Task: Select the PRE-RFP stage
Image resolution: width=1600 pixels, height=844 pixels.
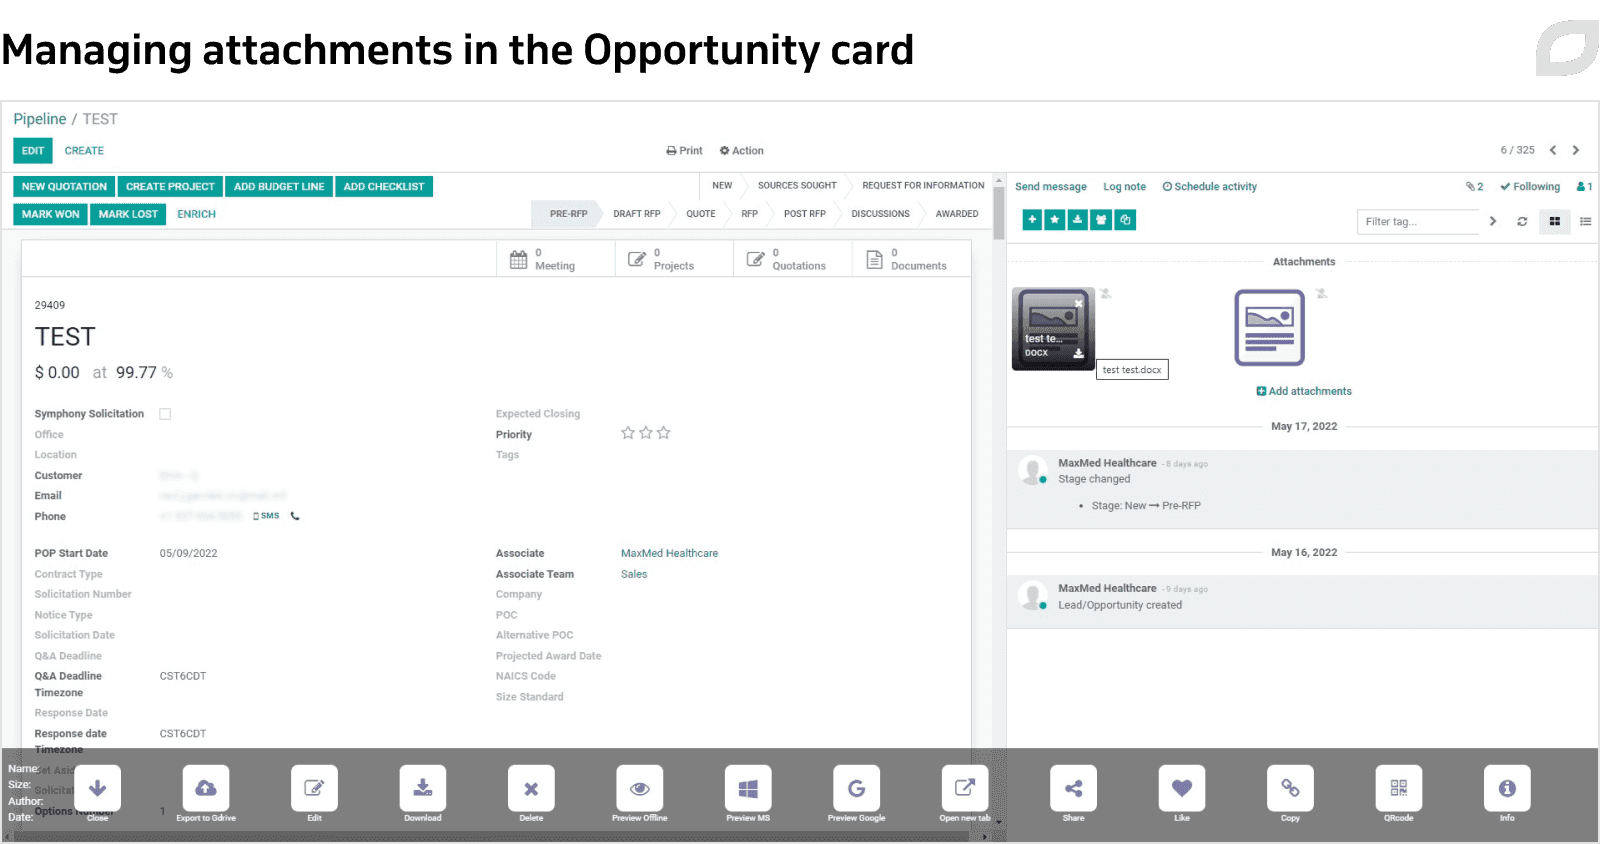Action: [x=568, y=214]
